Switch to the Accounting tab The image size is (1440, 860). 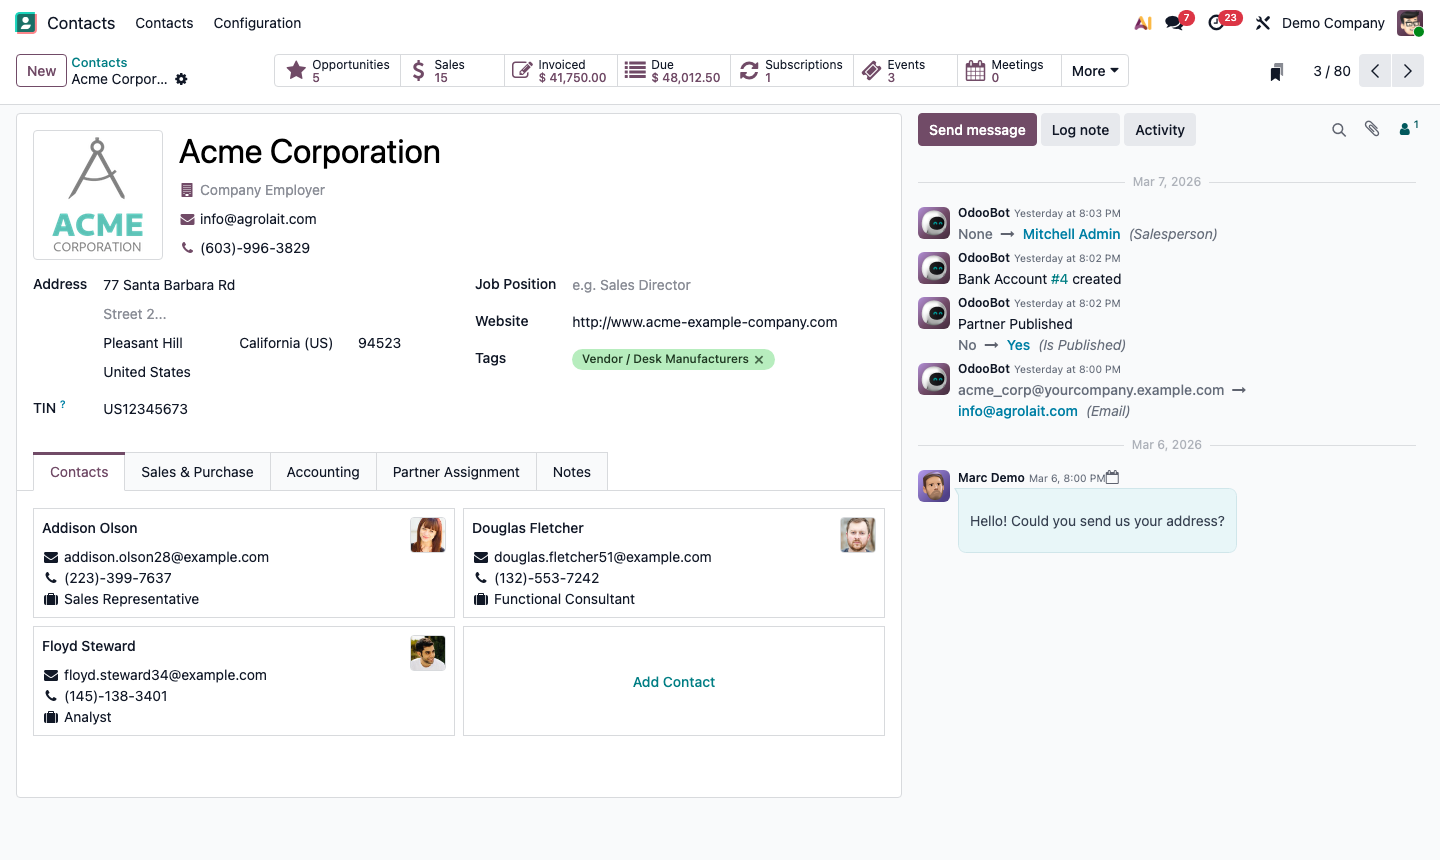click(322, 471)
